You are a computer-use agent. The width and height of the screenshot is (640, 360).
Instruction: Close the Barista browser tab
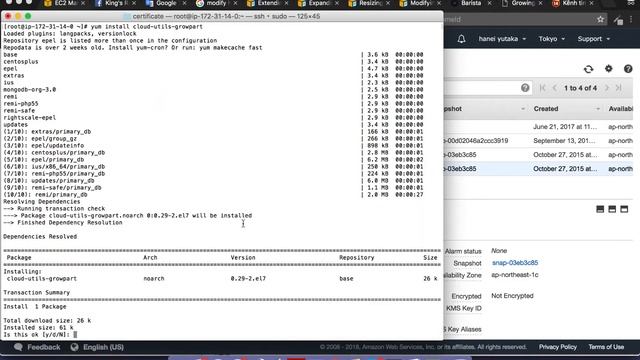click(489, 3)
